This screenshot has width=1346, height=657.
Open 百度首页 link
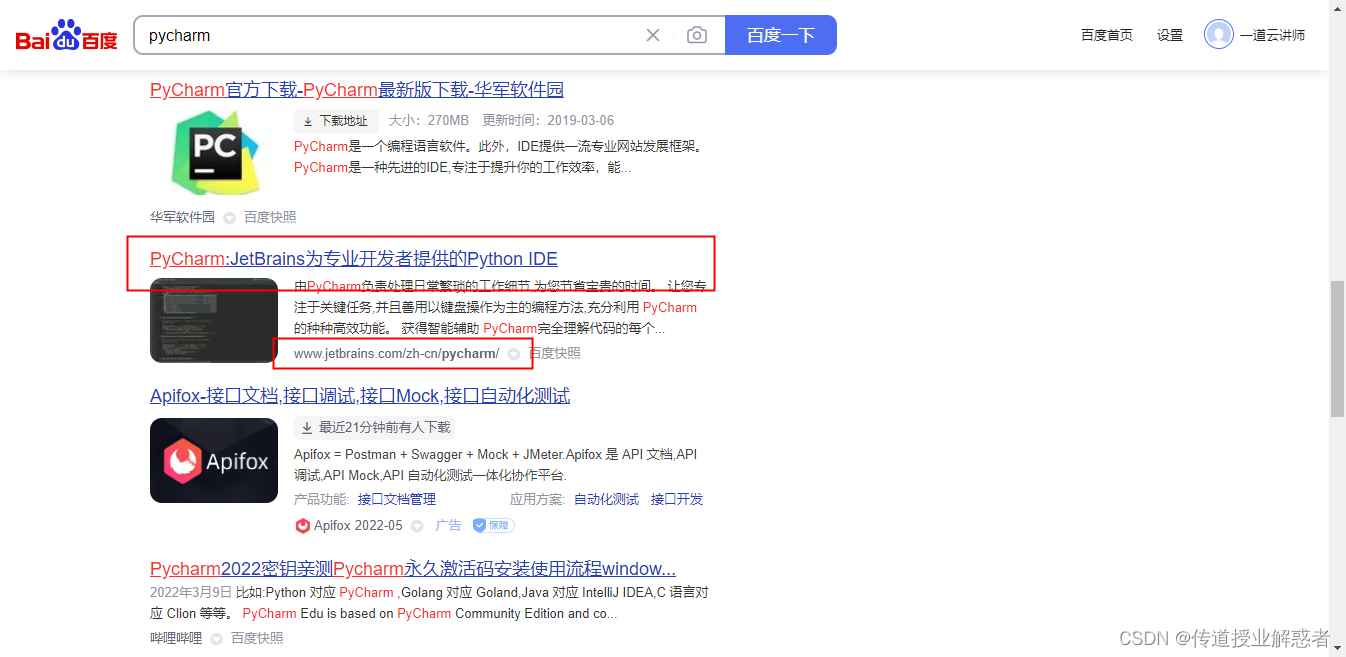pyautogui.click(x=1107, y=35)
